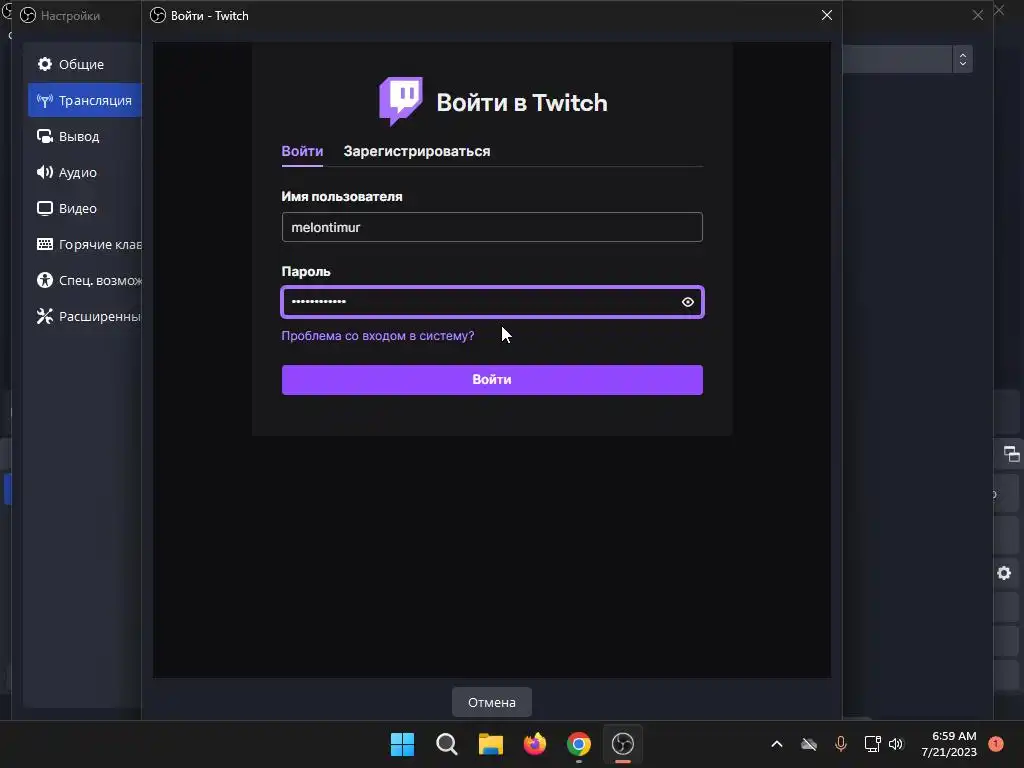Close the Настройки window

[x=978, y=15]
